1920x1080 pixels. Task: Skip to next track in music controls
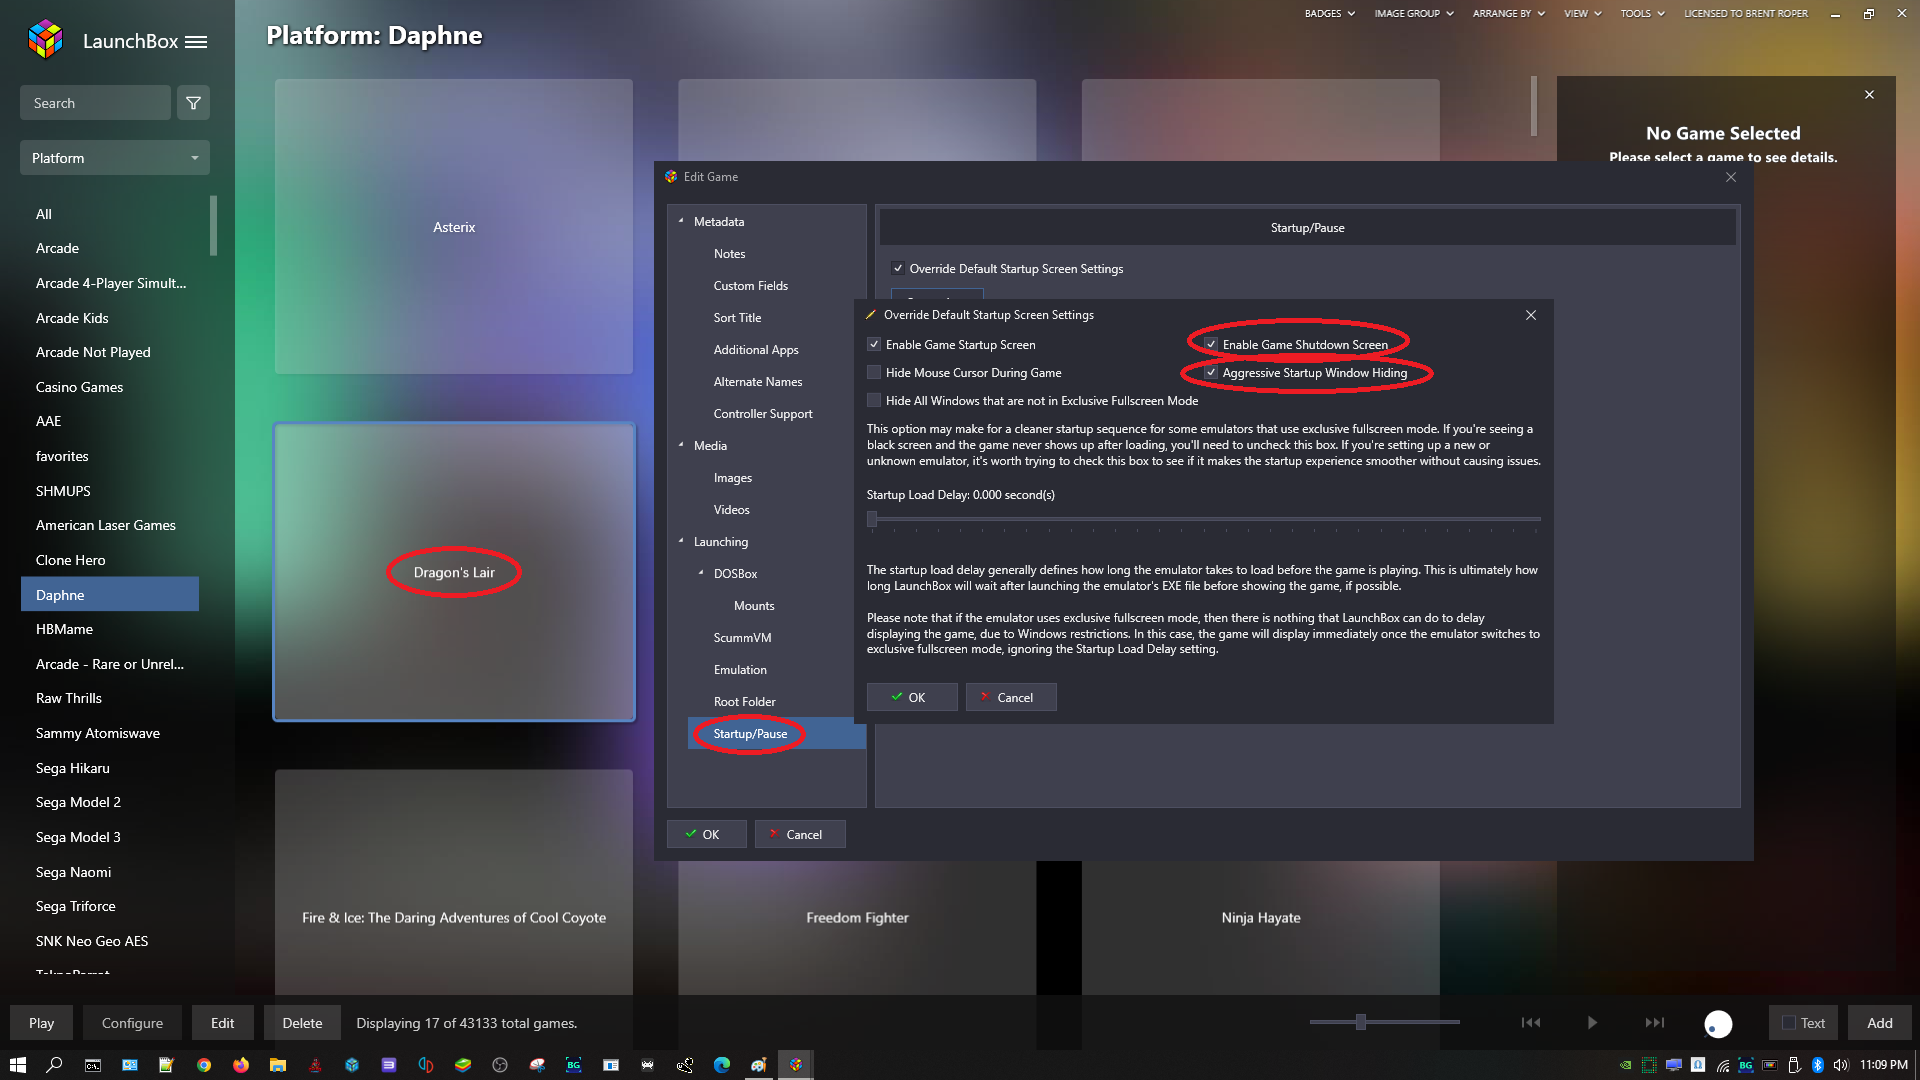pos(1655,1022)
